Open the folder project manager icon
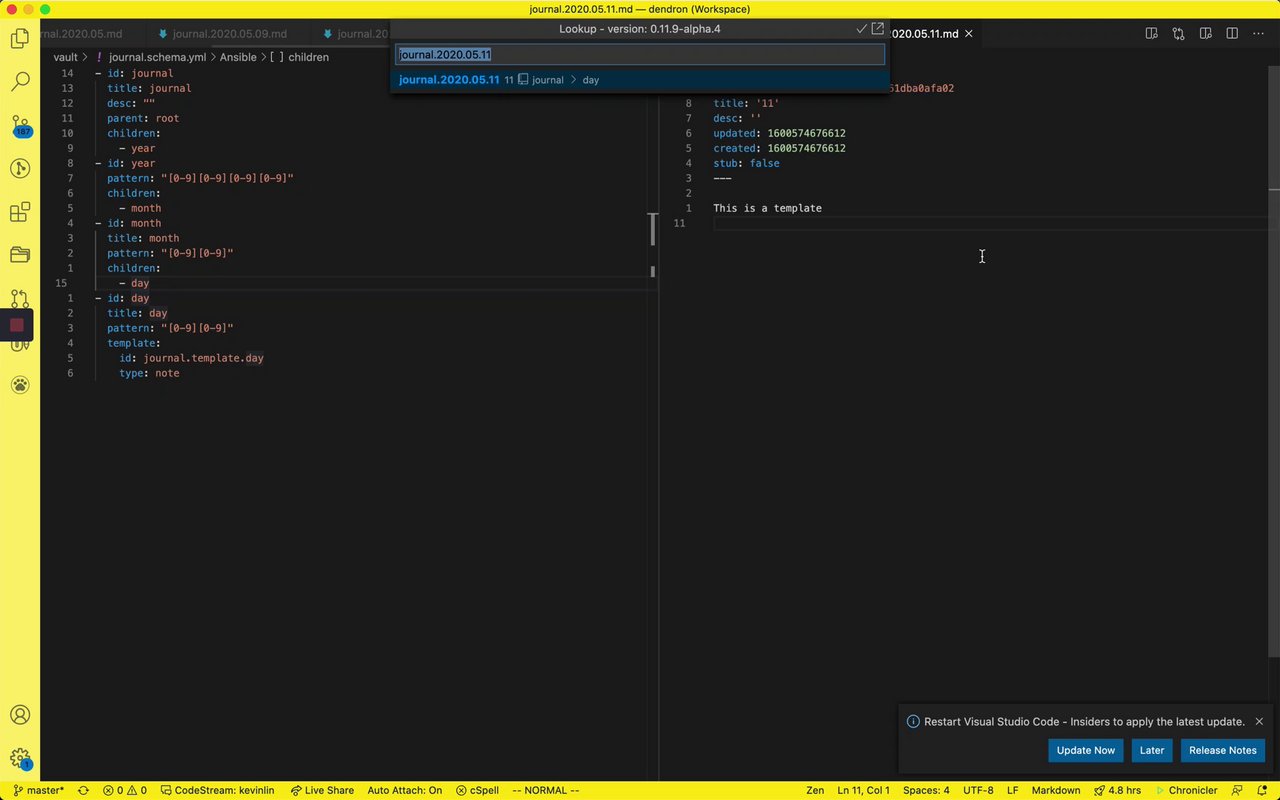Viewport: 1280px width, 800px height. pos(20,255)
